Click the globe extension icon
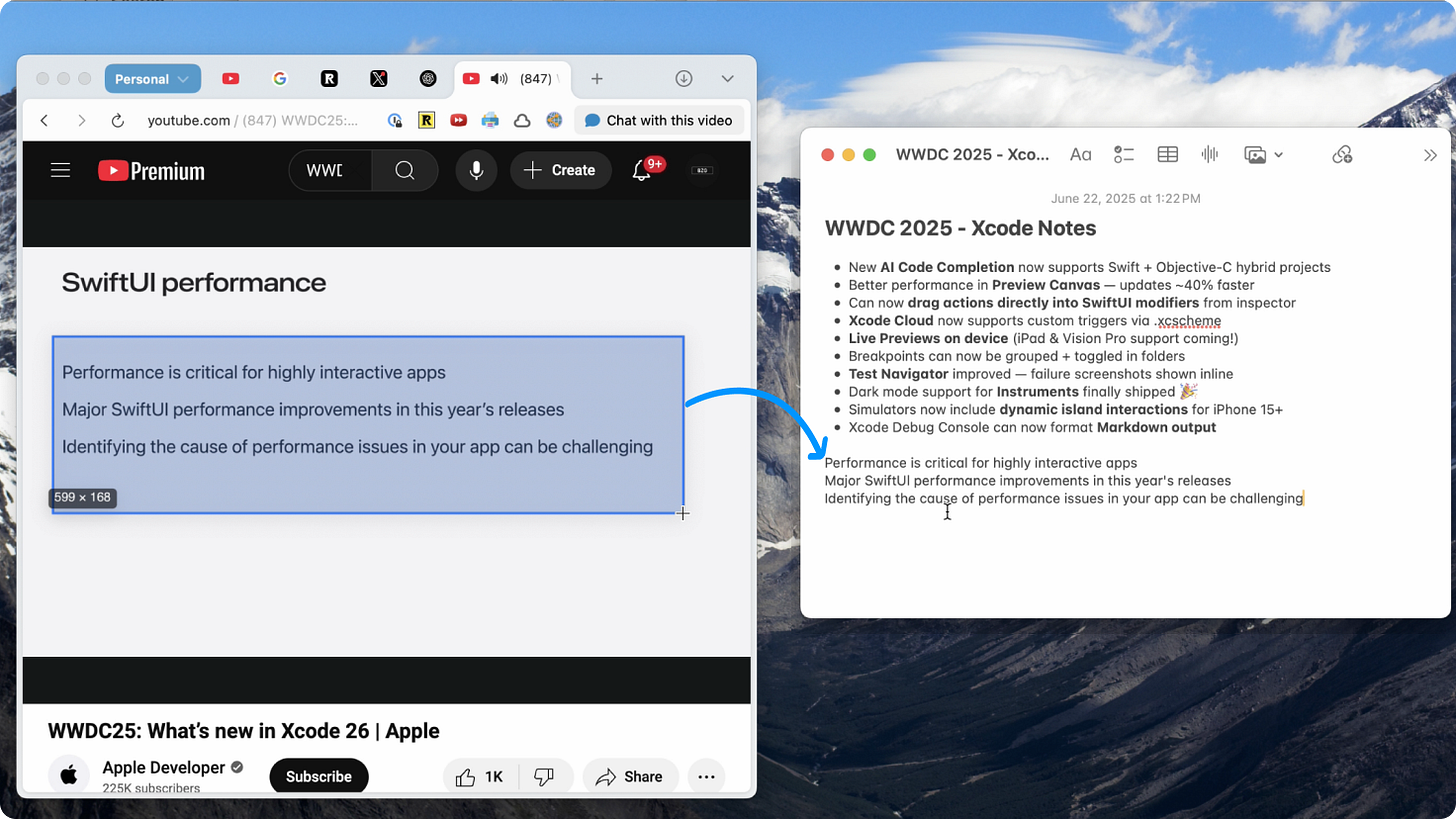1456x819 pixels. coord(554,120)
